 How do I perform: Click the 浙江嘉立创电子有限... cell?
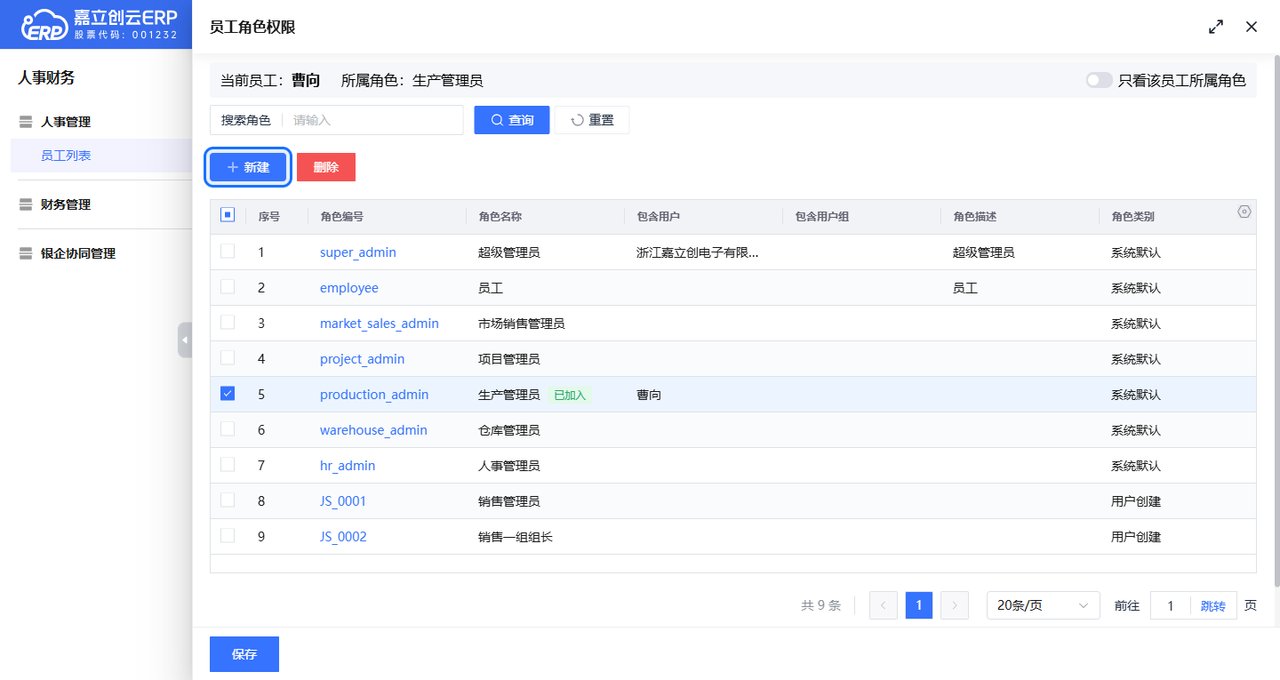click(x=697, y=252)
